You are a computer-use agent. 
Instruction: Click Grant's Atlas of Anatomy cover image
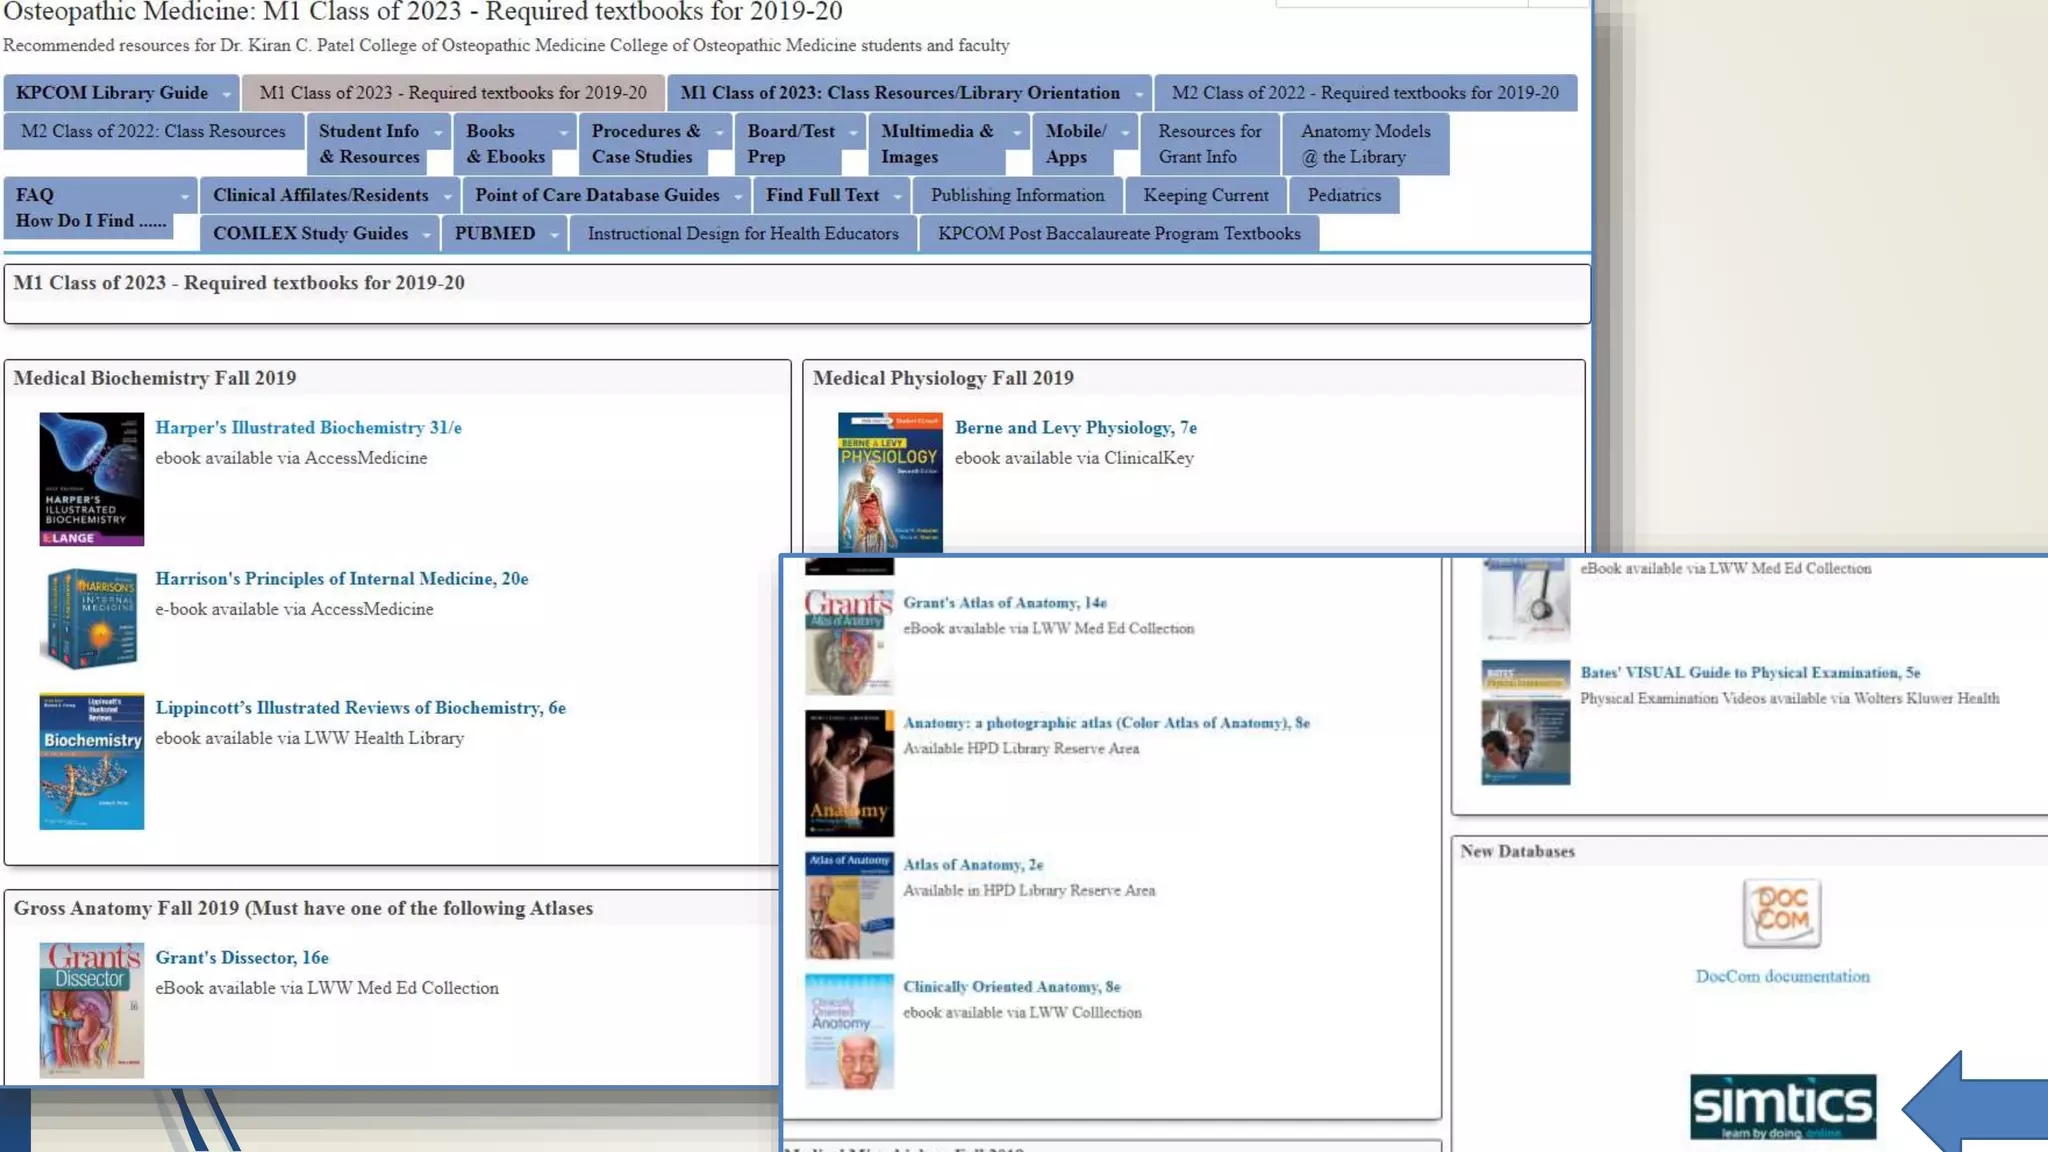point(849,642)
